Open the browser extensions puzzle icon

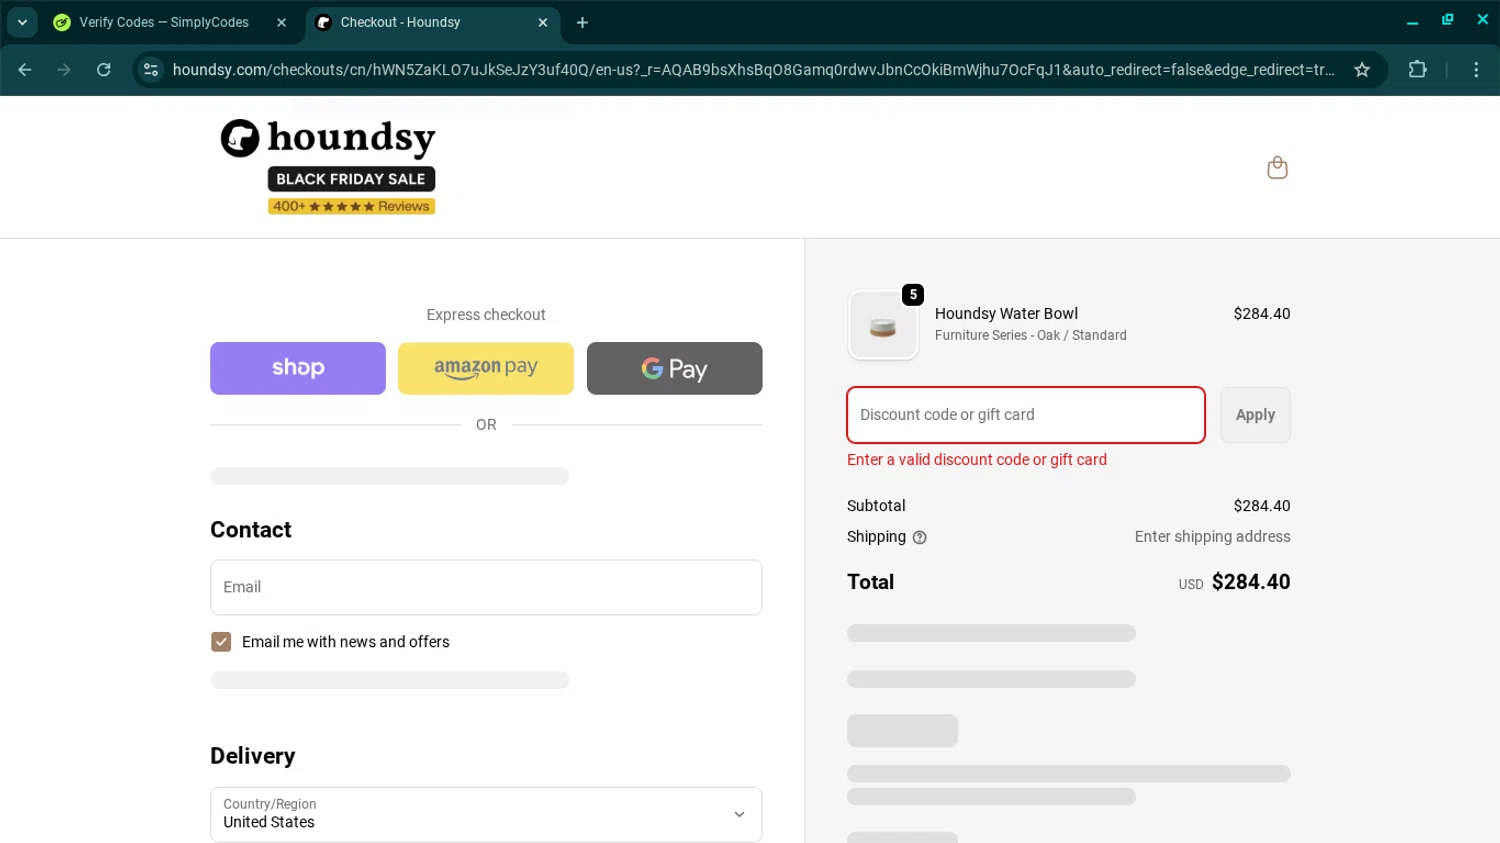tap(1417, 70)
